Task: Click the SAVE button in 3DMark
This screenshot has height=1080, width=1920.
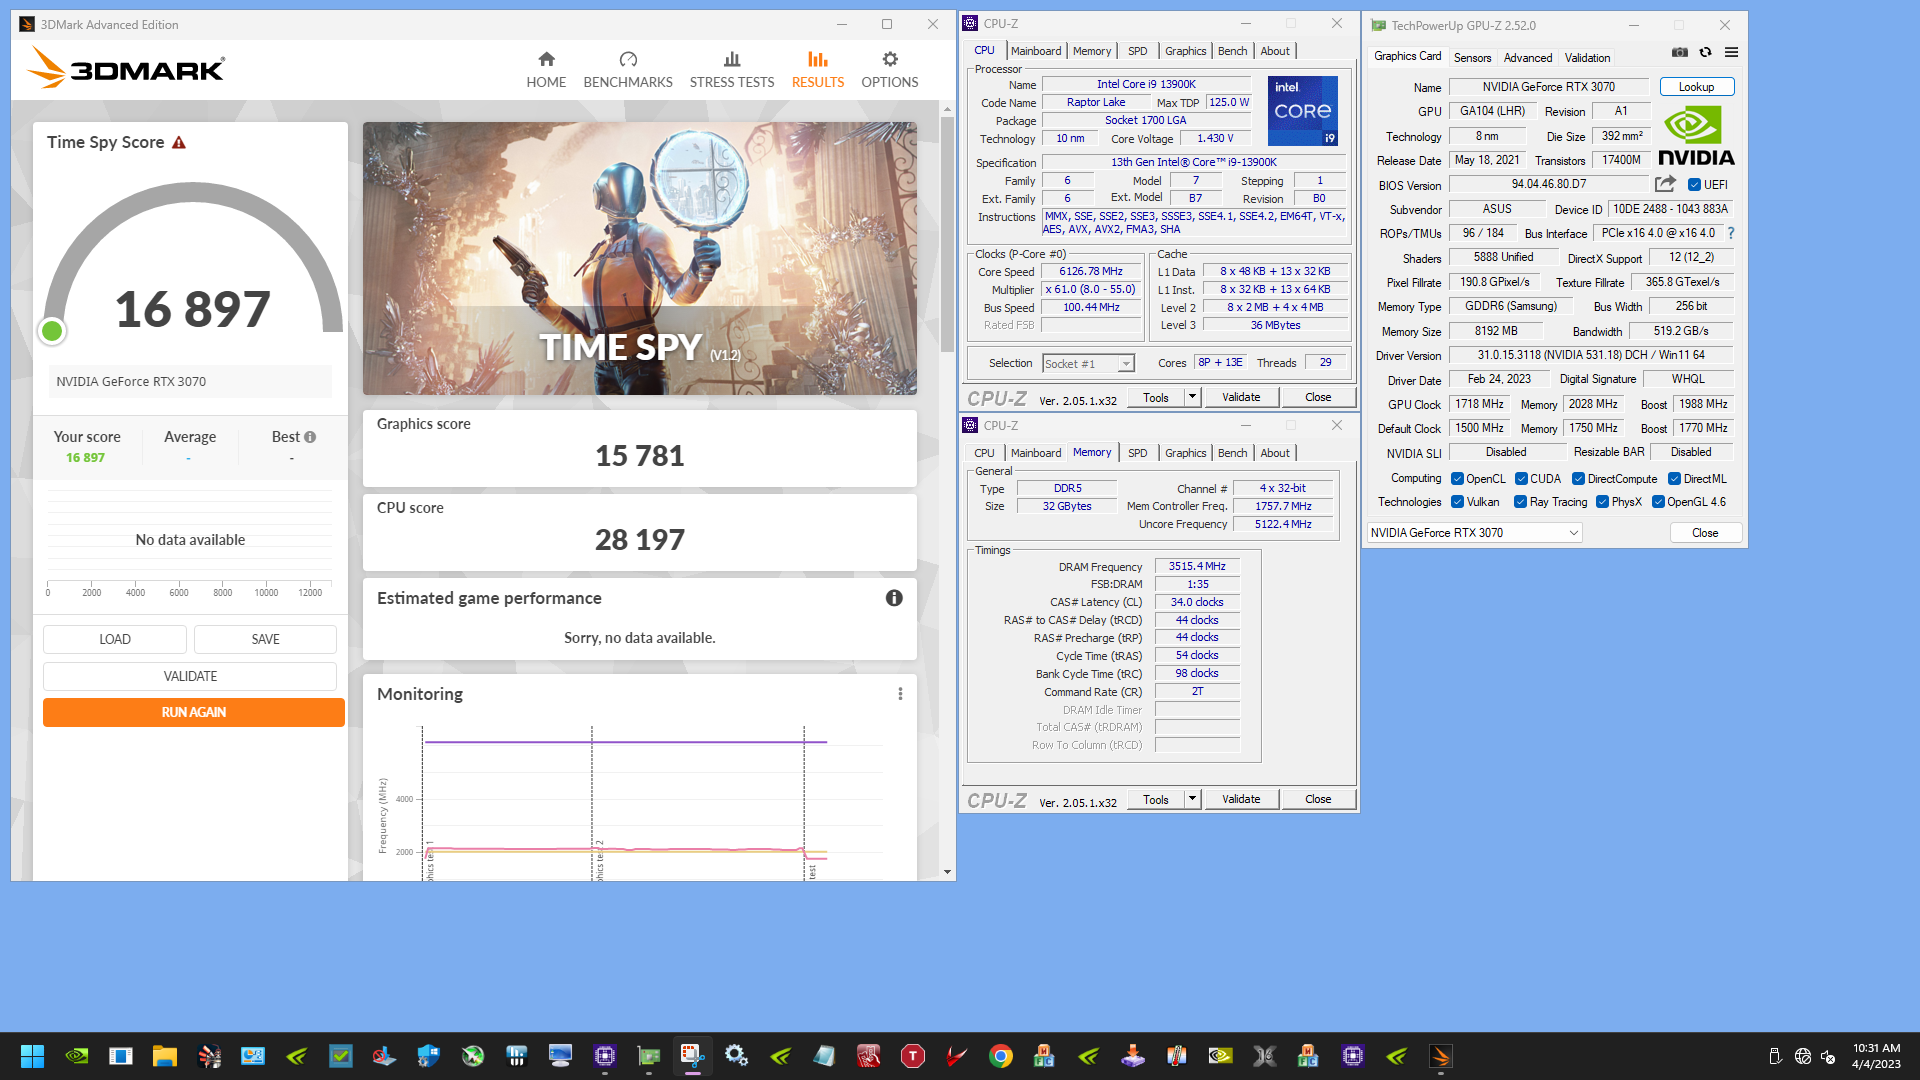Action: 265,640
